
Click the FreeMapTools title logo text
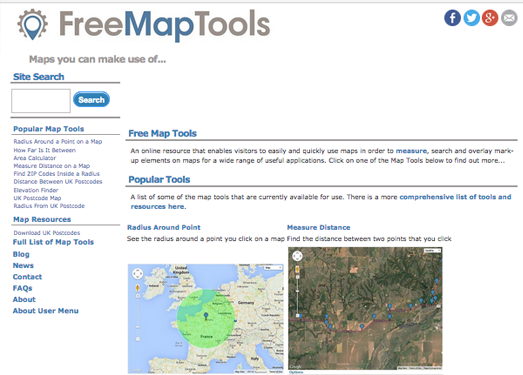click(164, 25)
